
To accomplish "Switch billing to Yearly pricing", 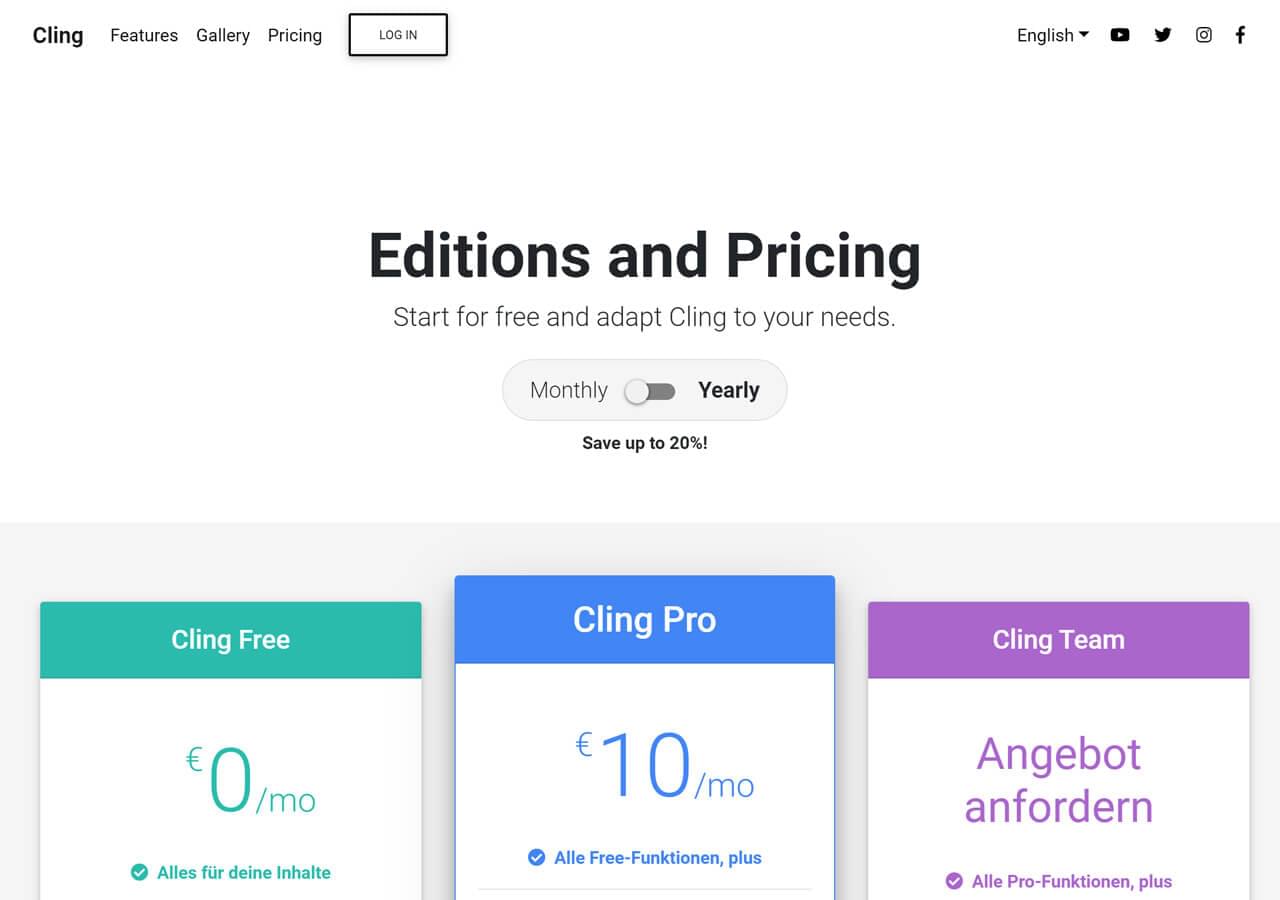I will (729, 390).
